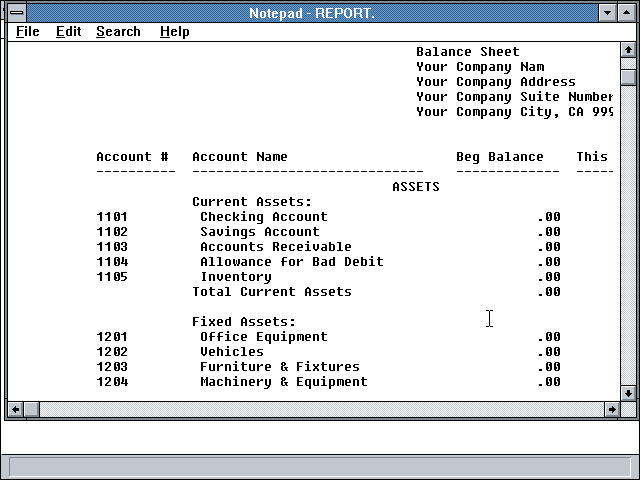Click the 'Your Company City, CA' line

pos(514,112)
